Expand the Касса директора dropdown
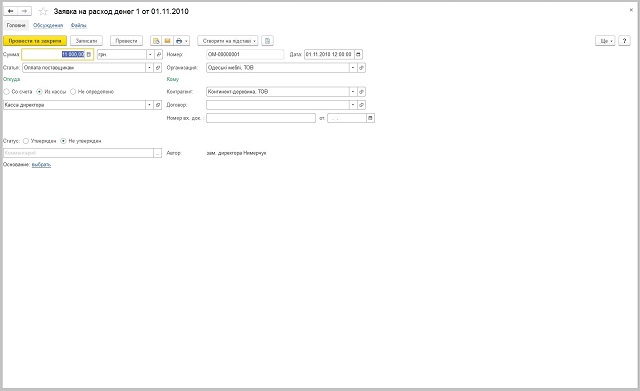640x391 pixels. click(x=149, y=105)
